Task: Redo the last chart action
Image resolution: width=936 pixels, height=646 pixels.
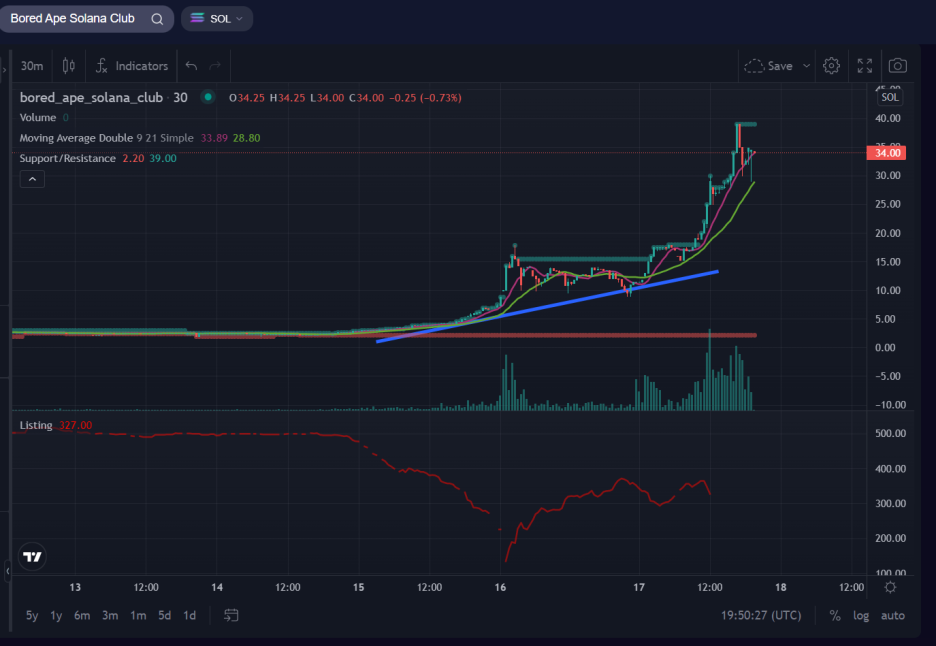Action: point(215,66)
